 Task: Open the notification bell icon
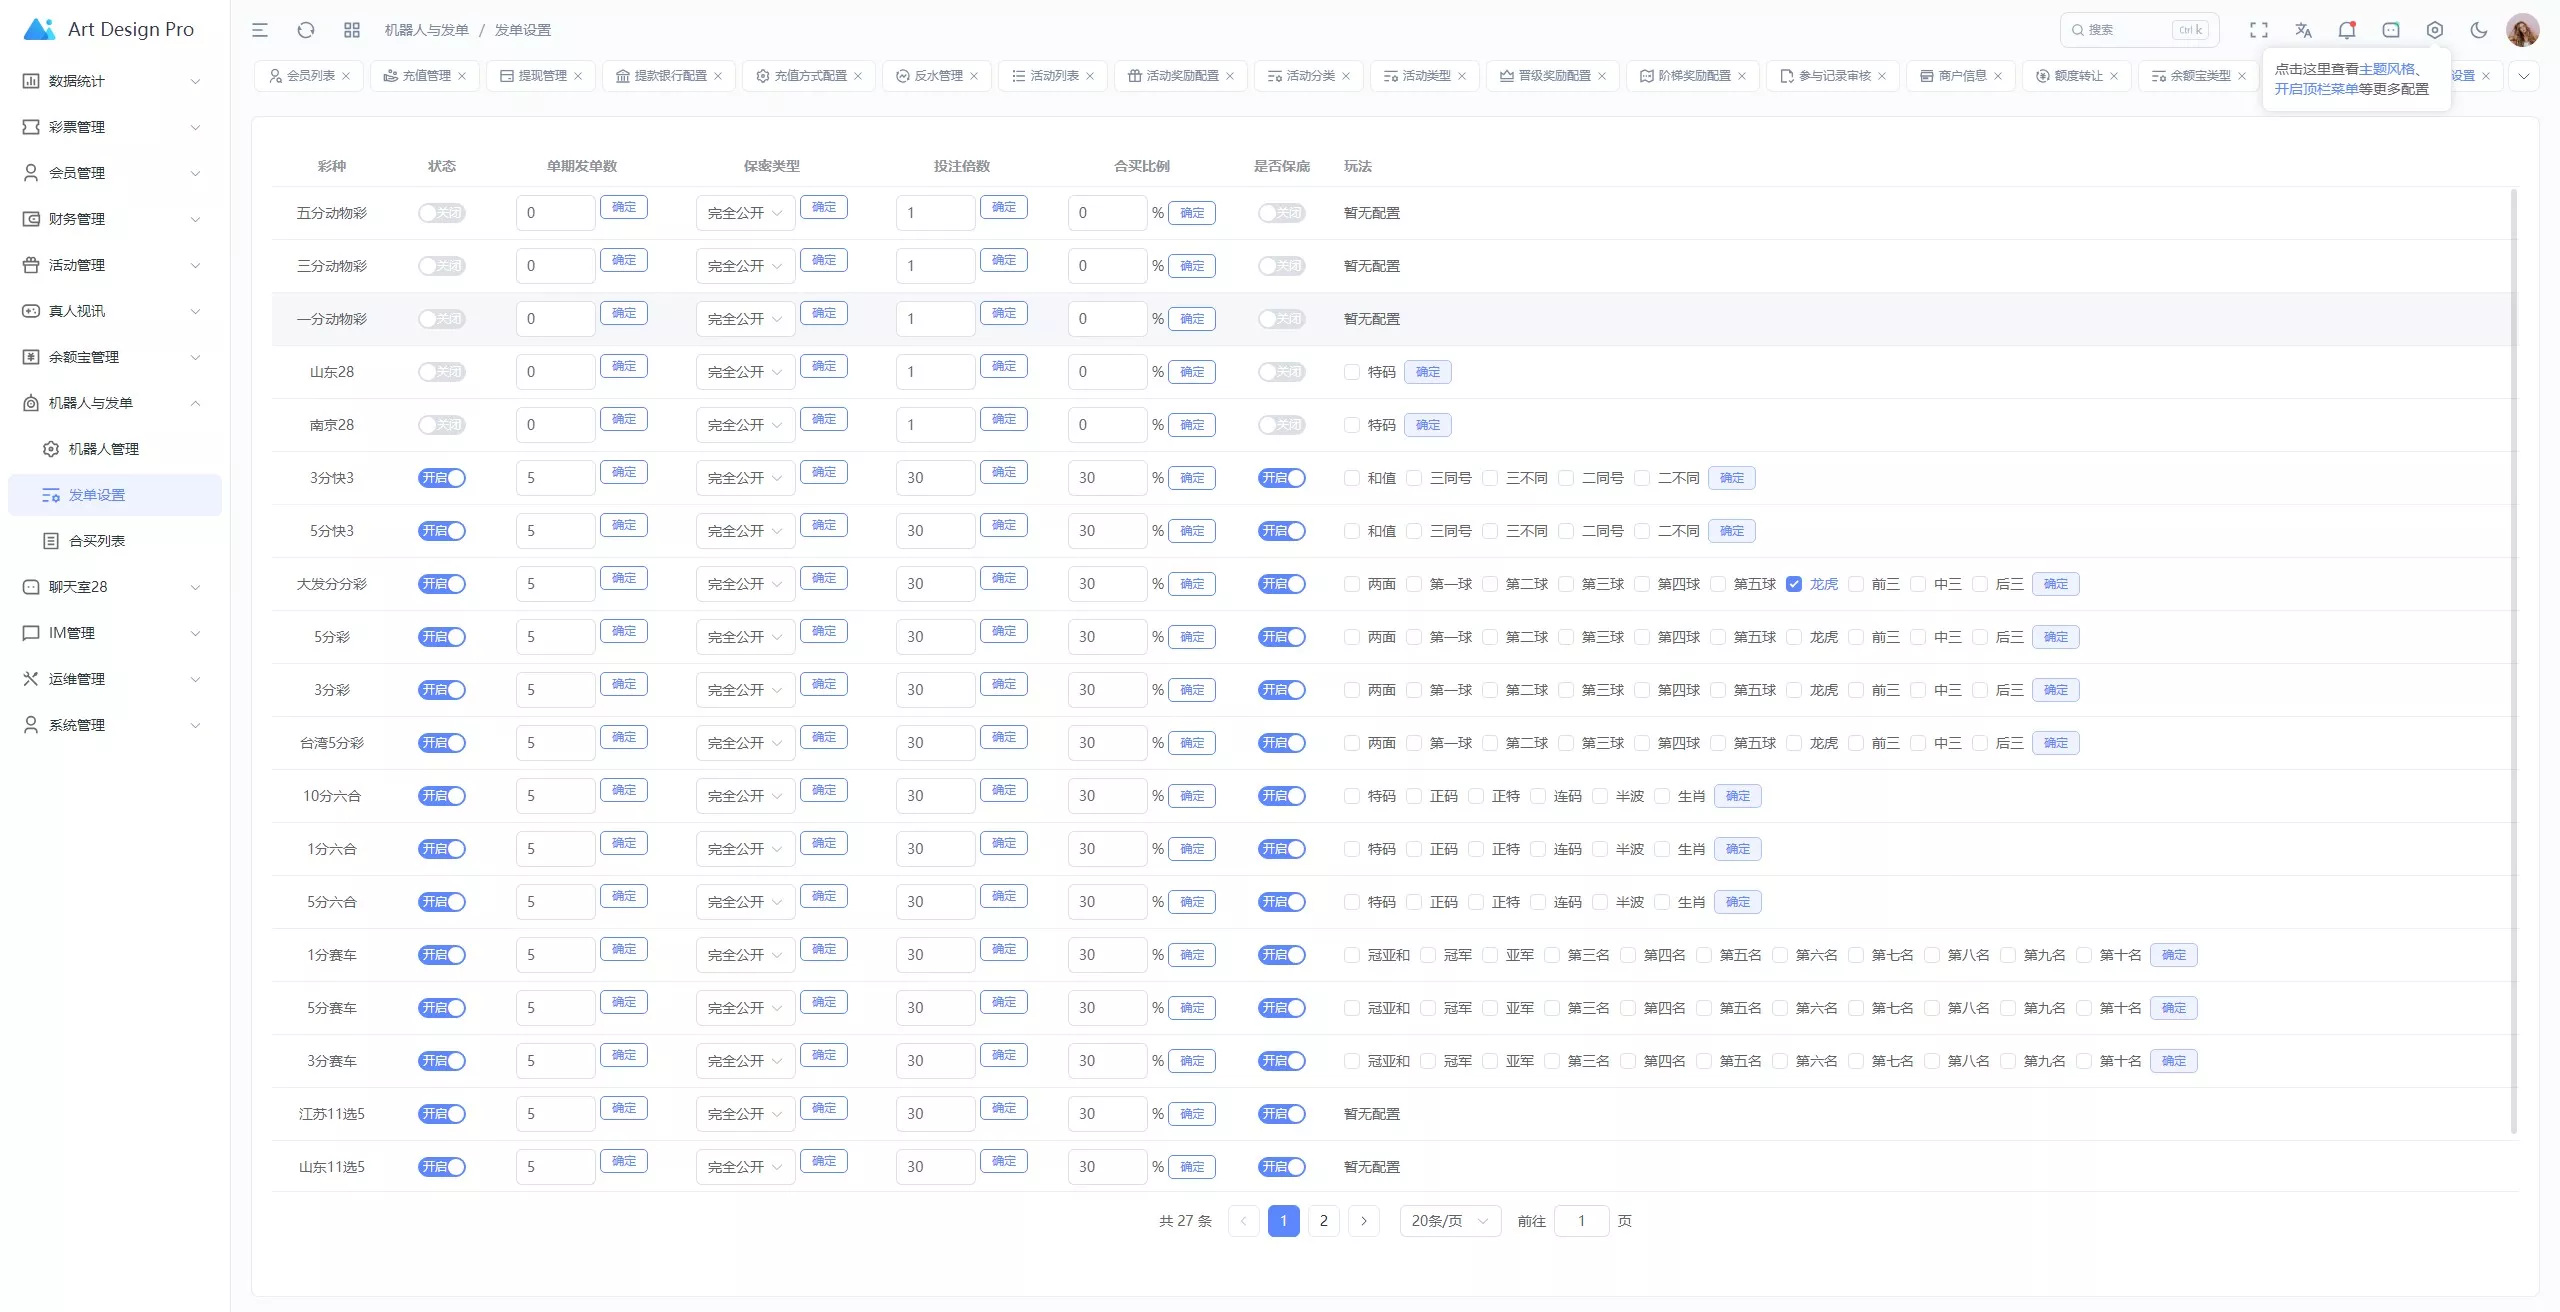point(2346,30)
